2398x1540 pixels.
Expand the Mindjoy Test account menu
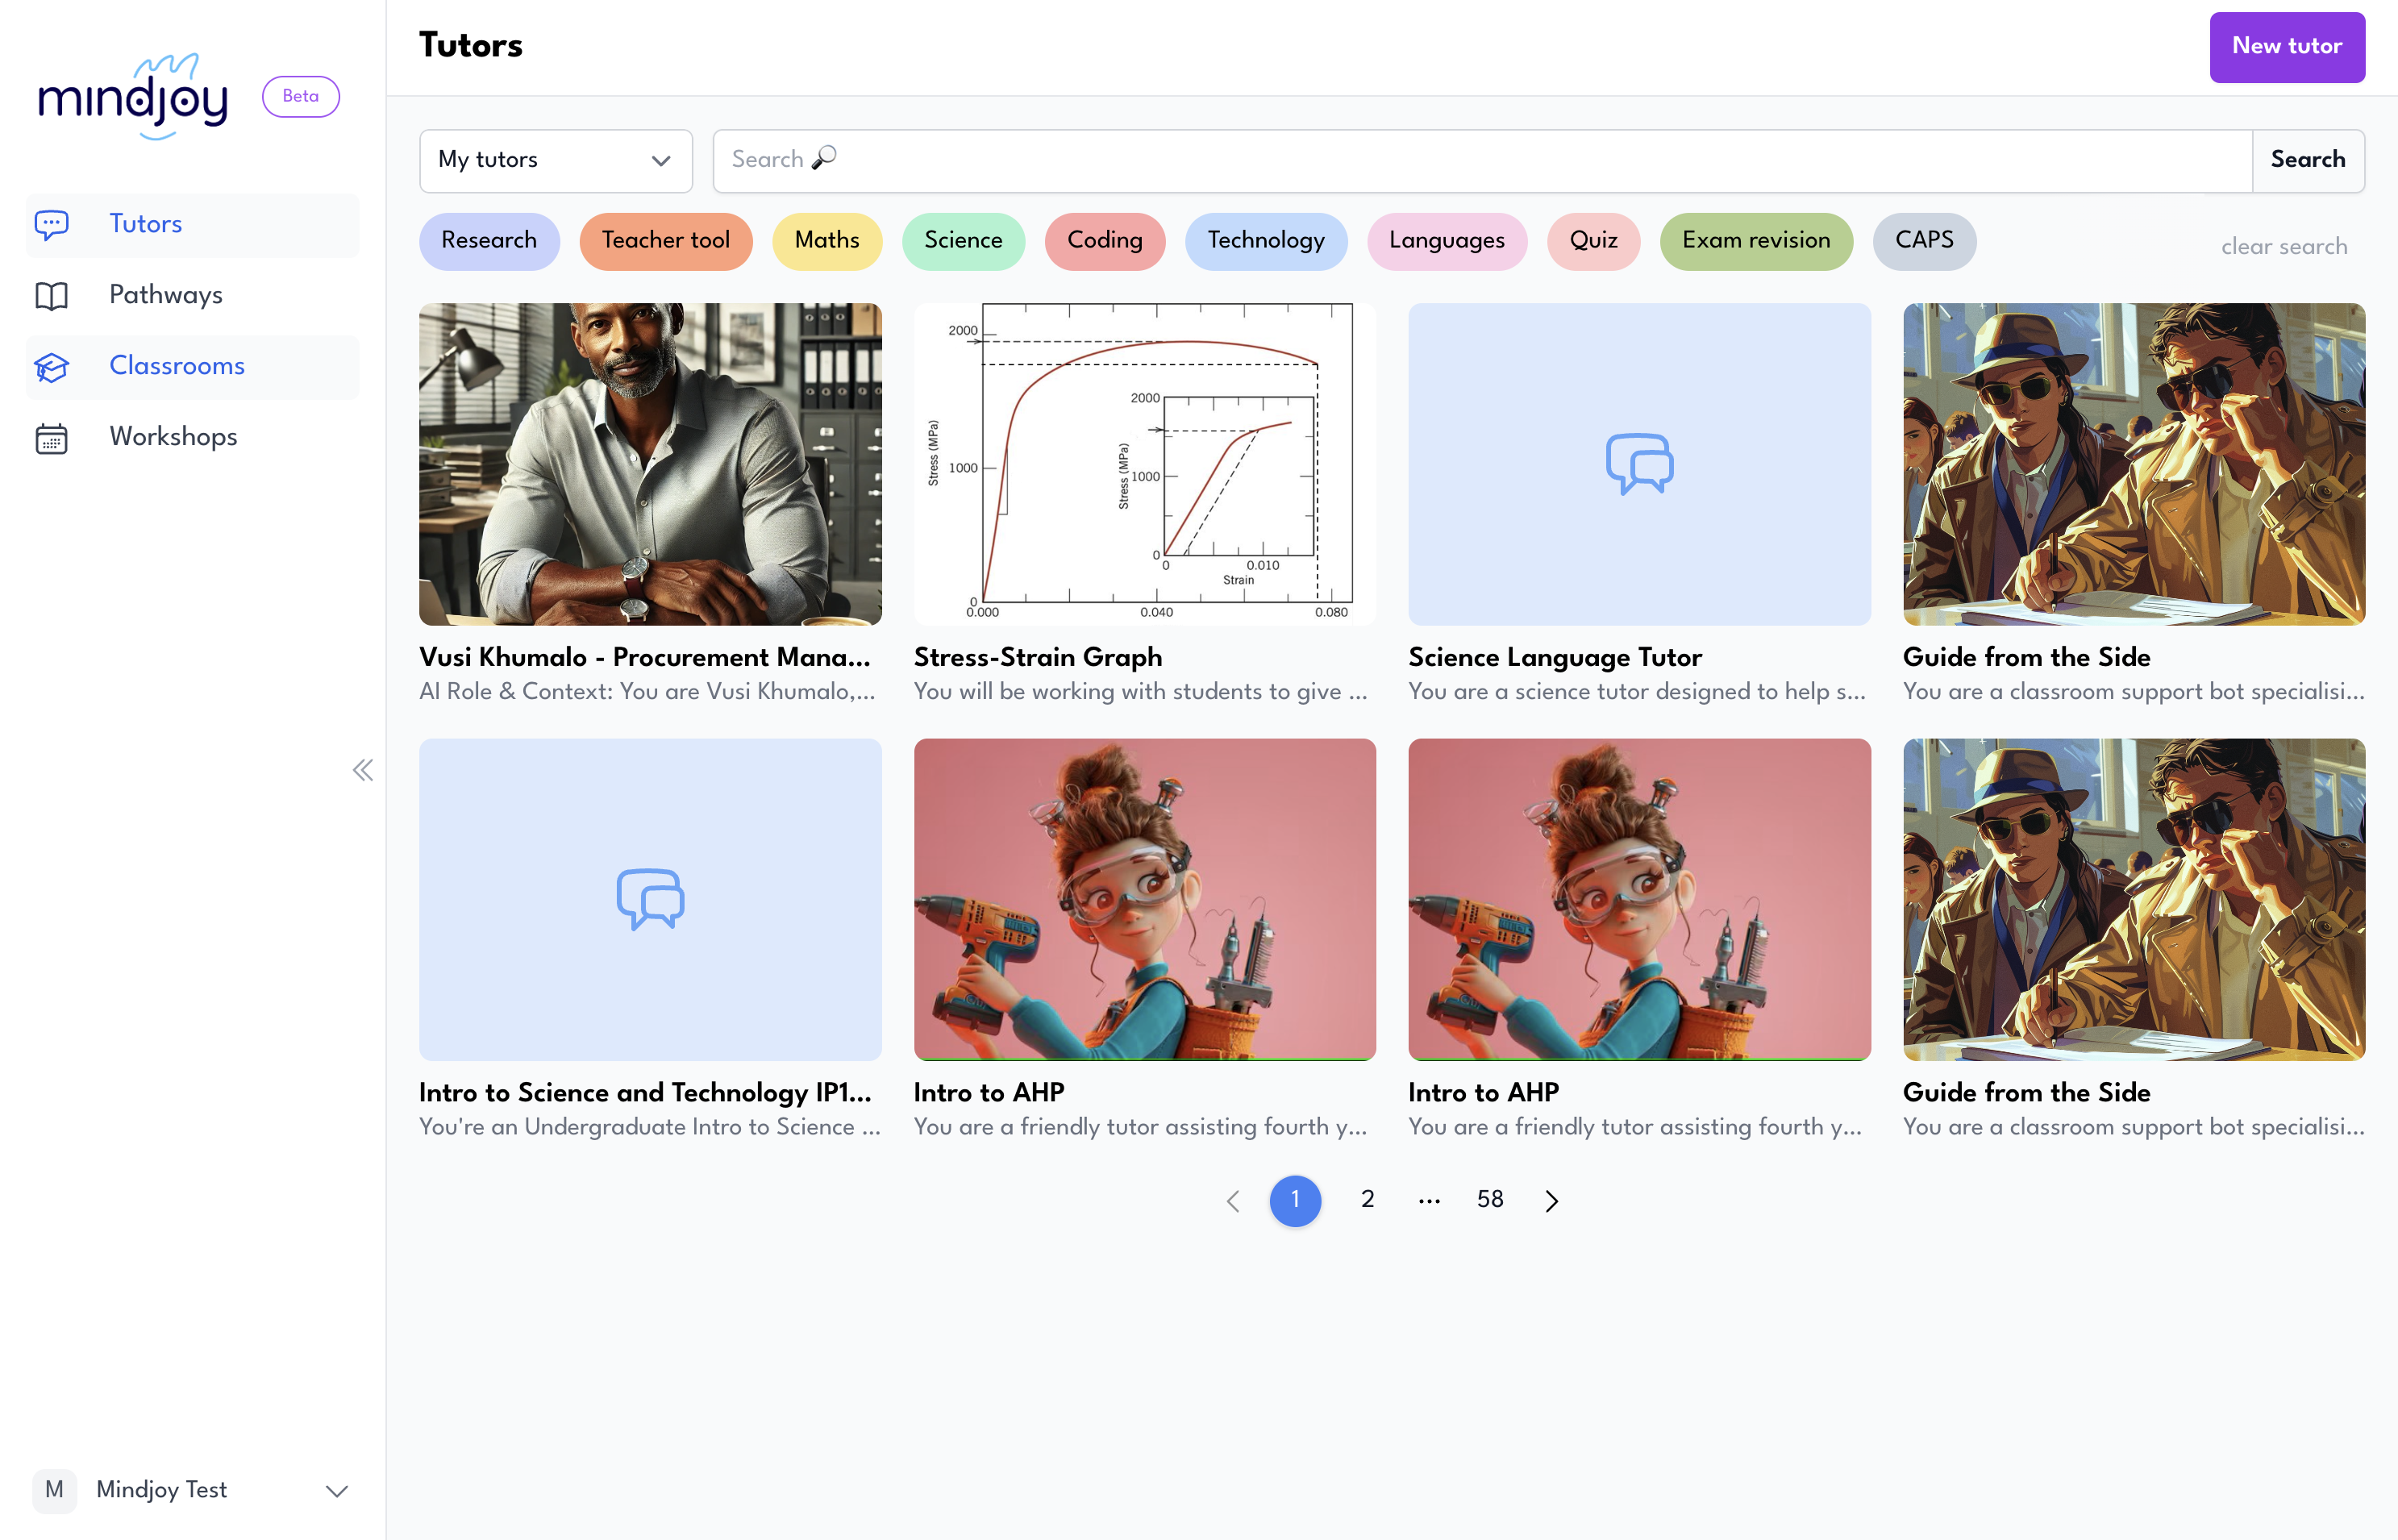(337, 1491)
